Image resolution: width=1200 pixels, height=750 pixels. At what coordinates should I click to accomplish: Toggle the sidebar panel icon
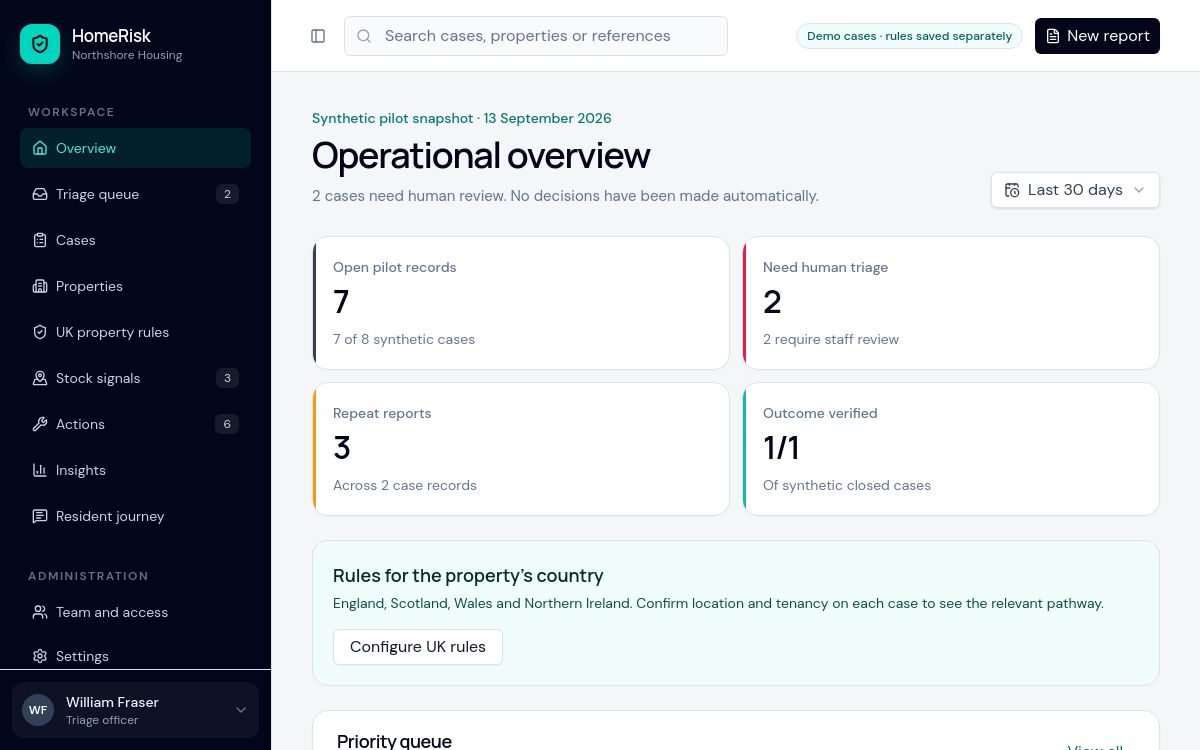(318, 36)
